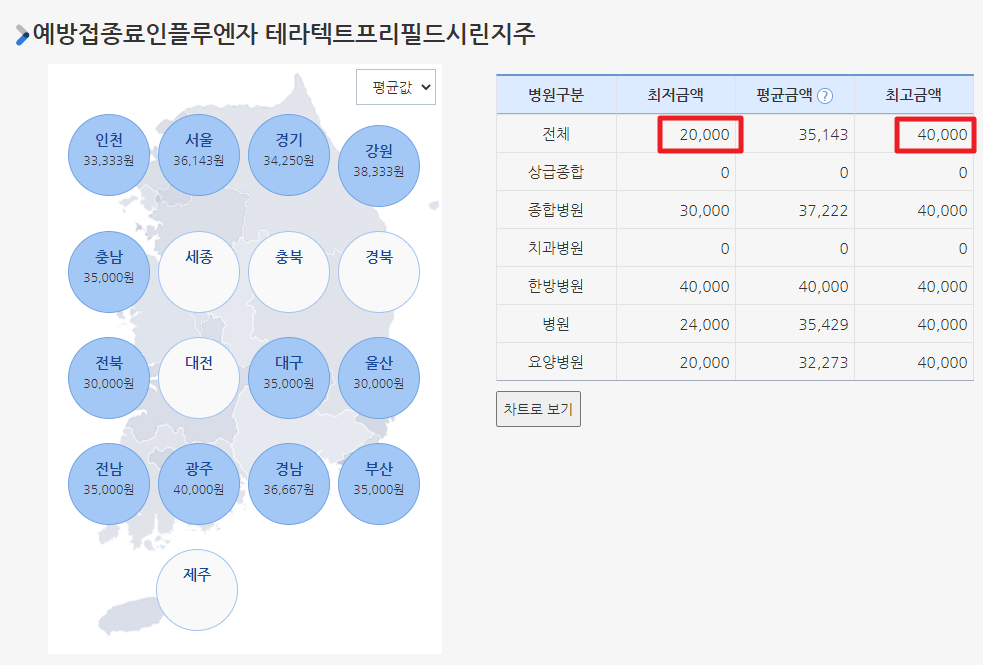983x665 pixels.
Task: Select the 부산 region bubble
Action: coord(379,483)
